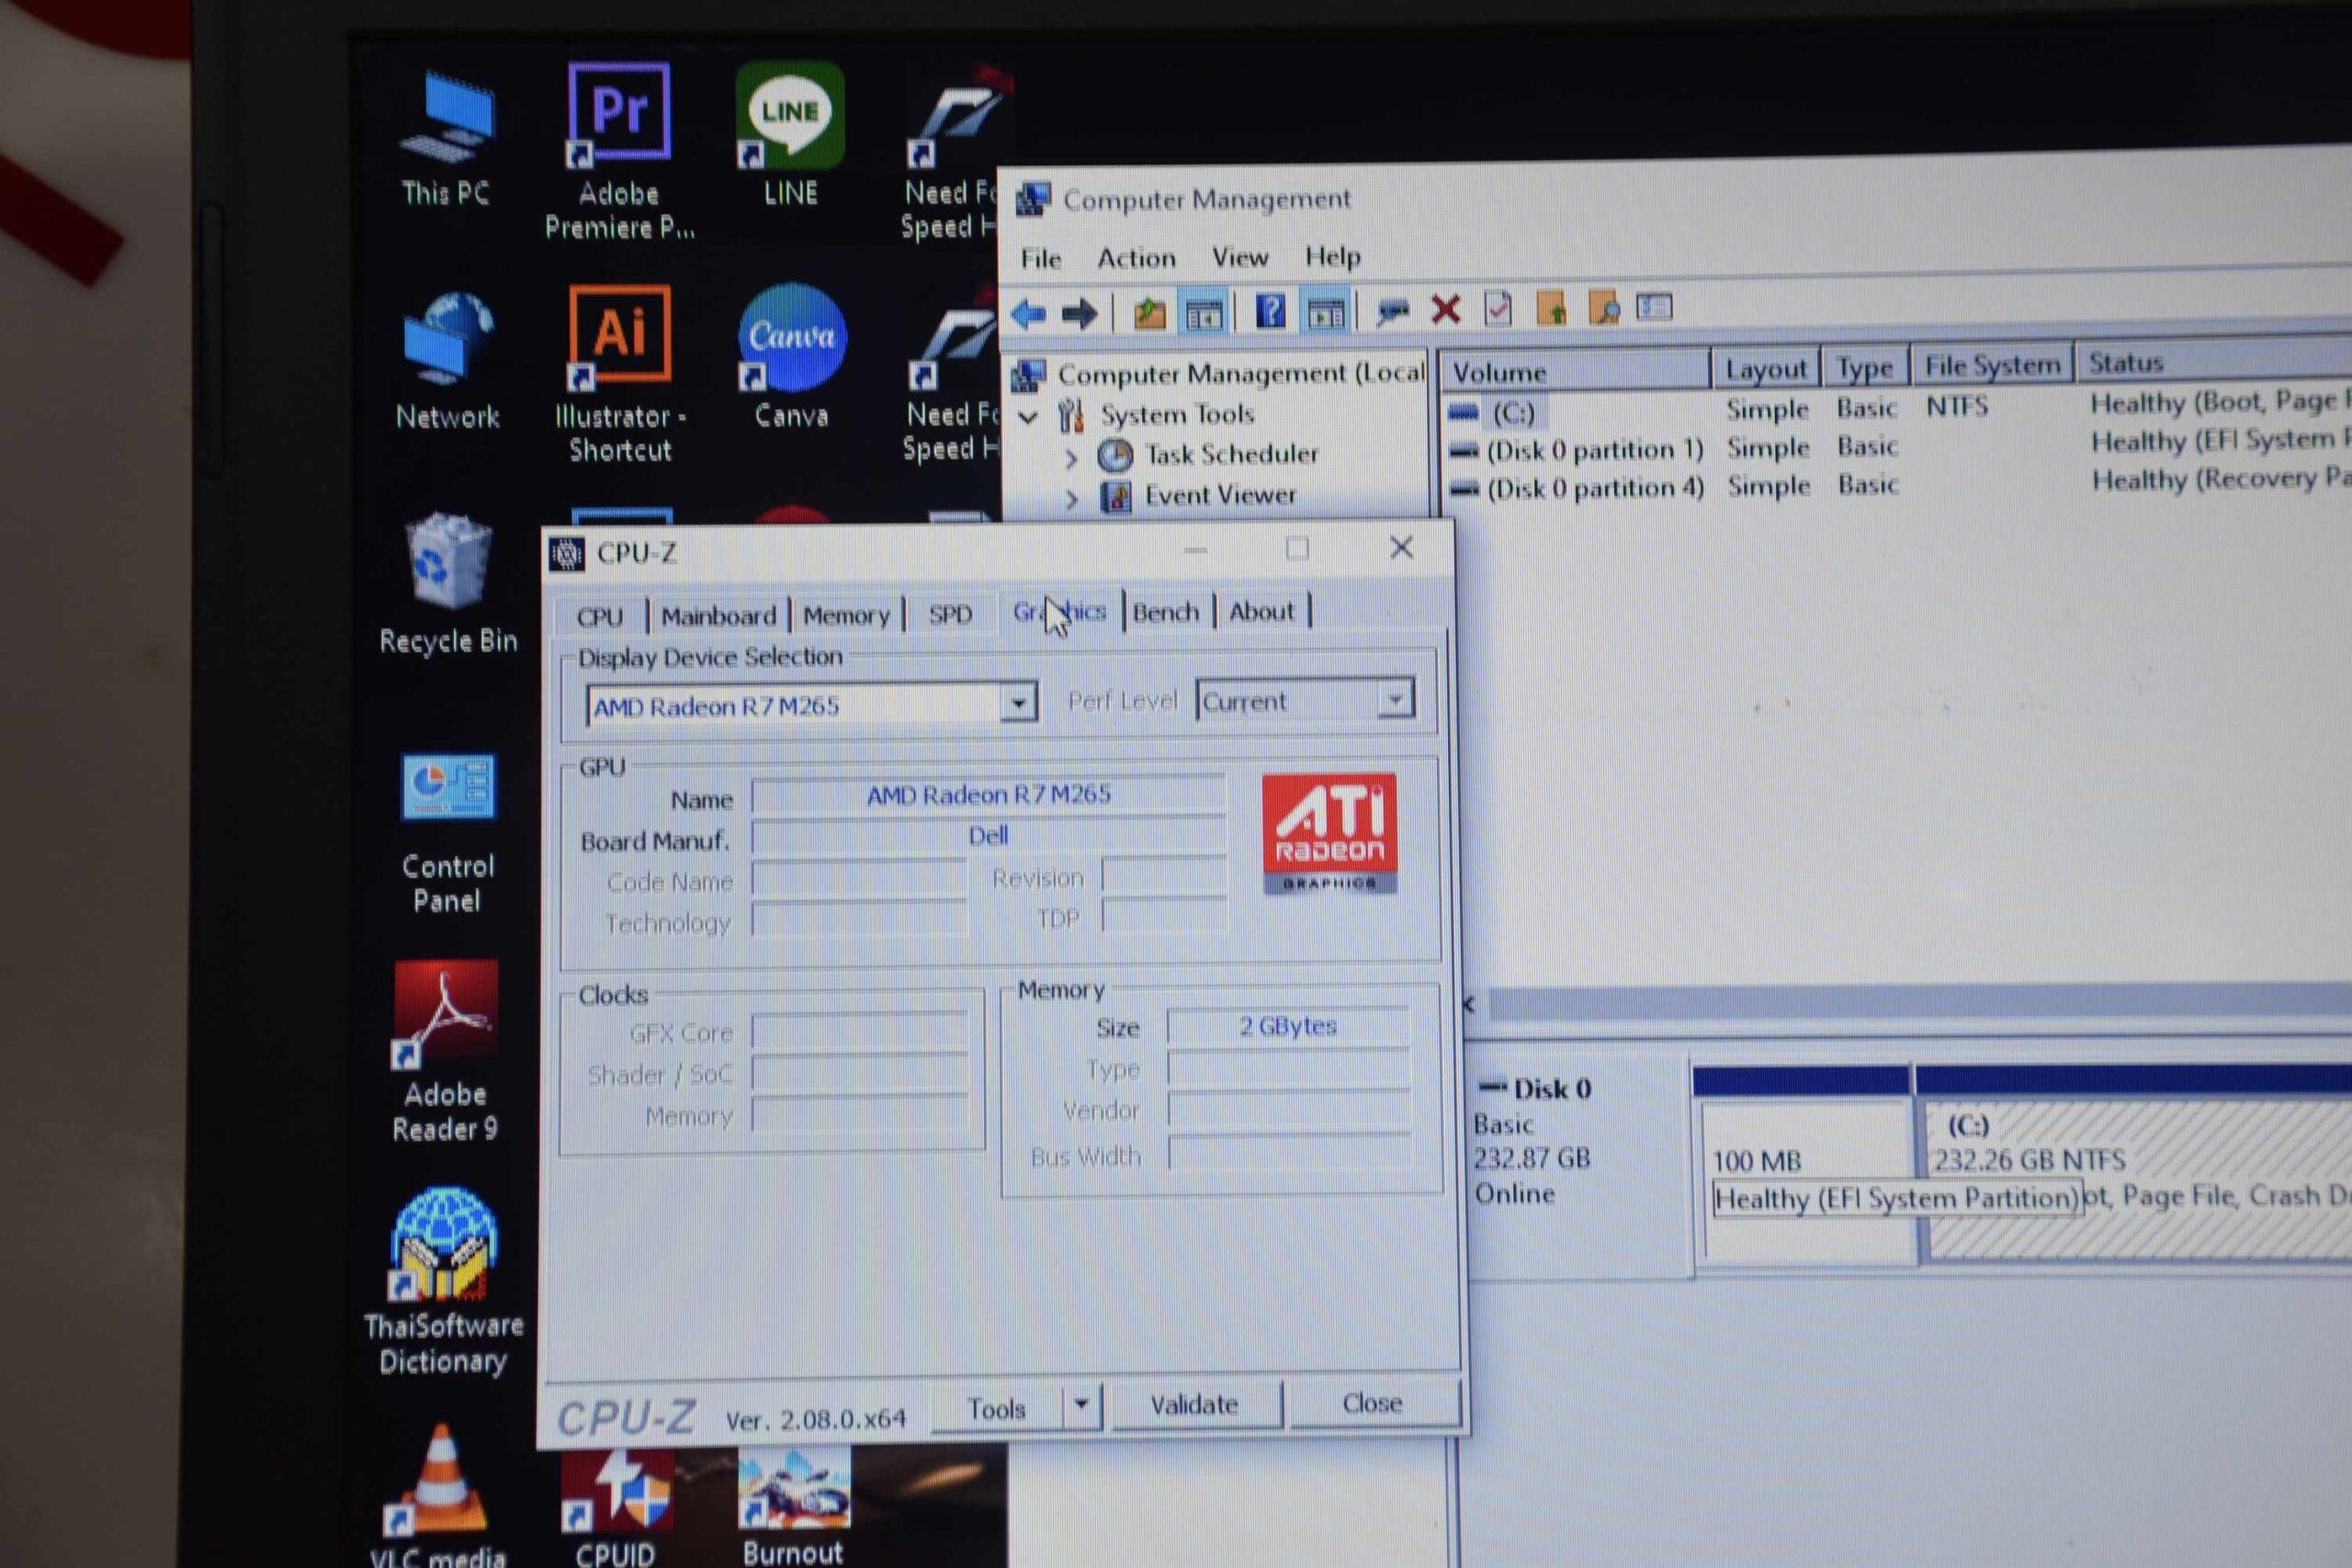This screenshot has height=1568, width=2352.
Task: Select Event Viewer in the tree
Action: (x=1219, y=495)
